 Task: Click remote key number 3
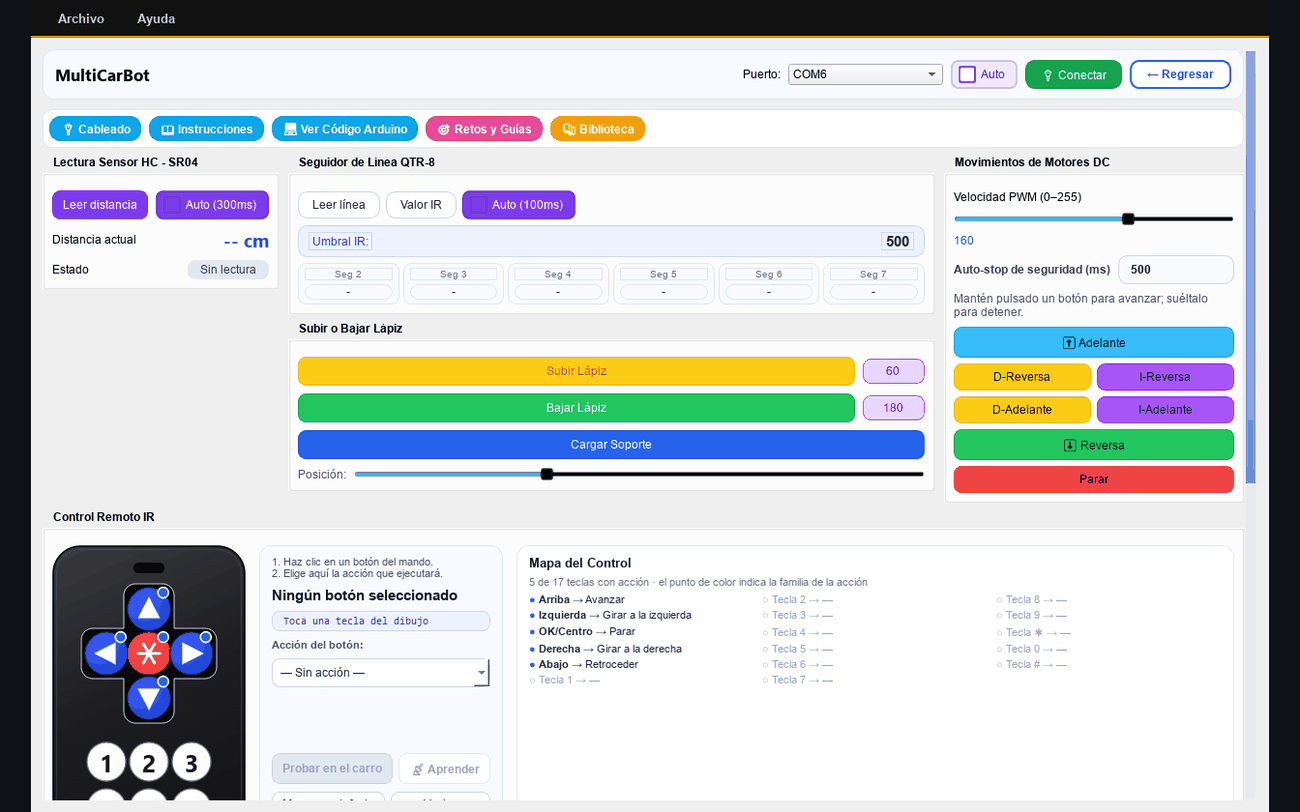(191, 763)
